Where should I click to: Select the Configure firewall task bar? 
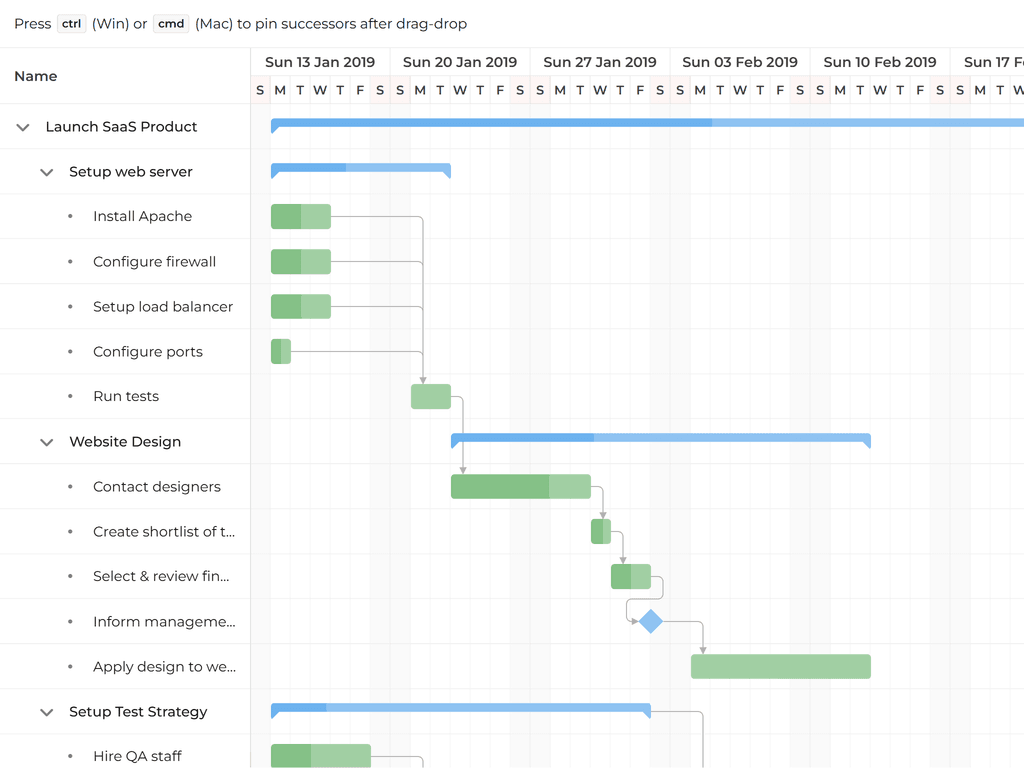tap(300, 262)
